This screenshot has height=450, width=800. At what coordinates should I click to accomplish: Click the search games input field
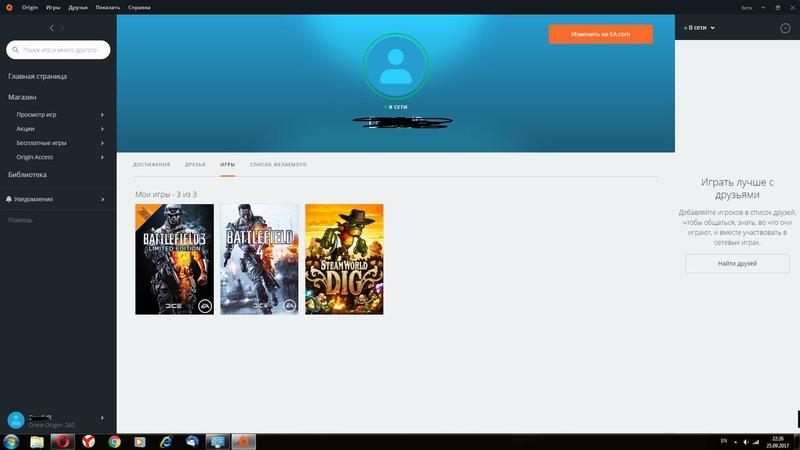point(58,50)
